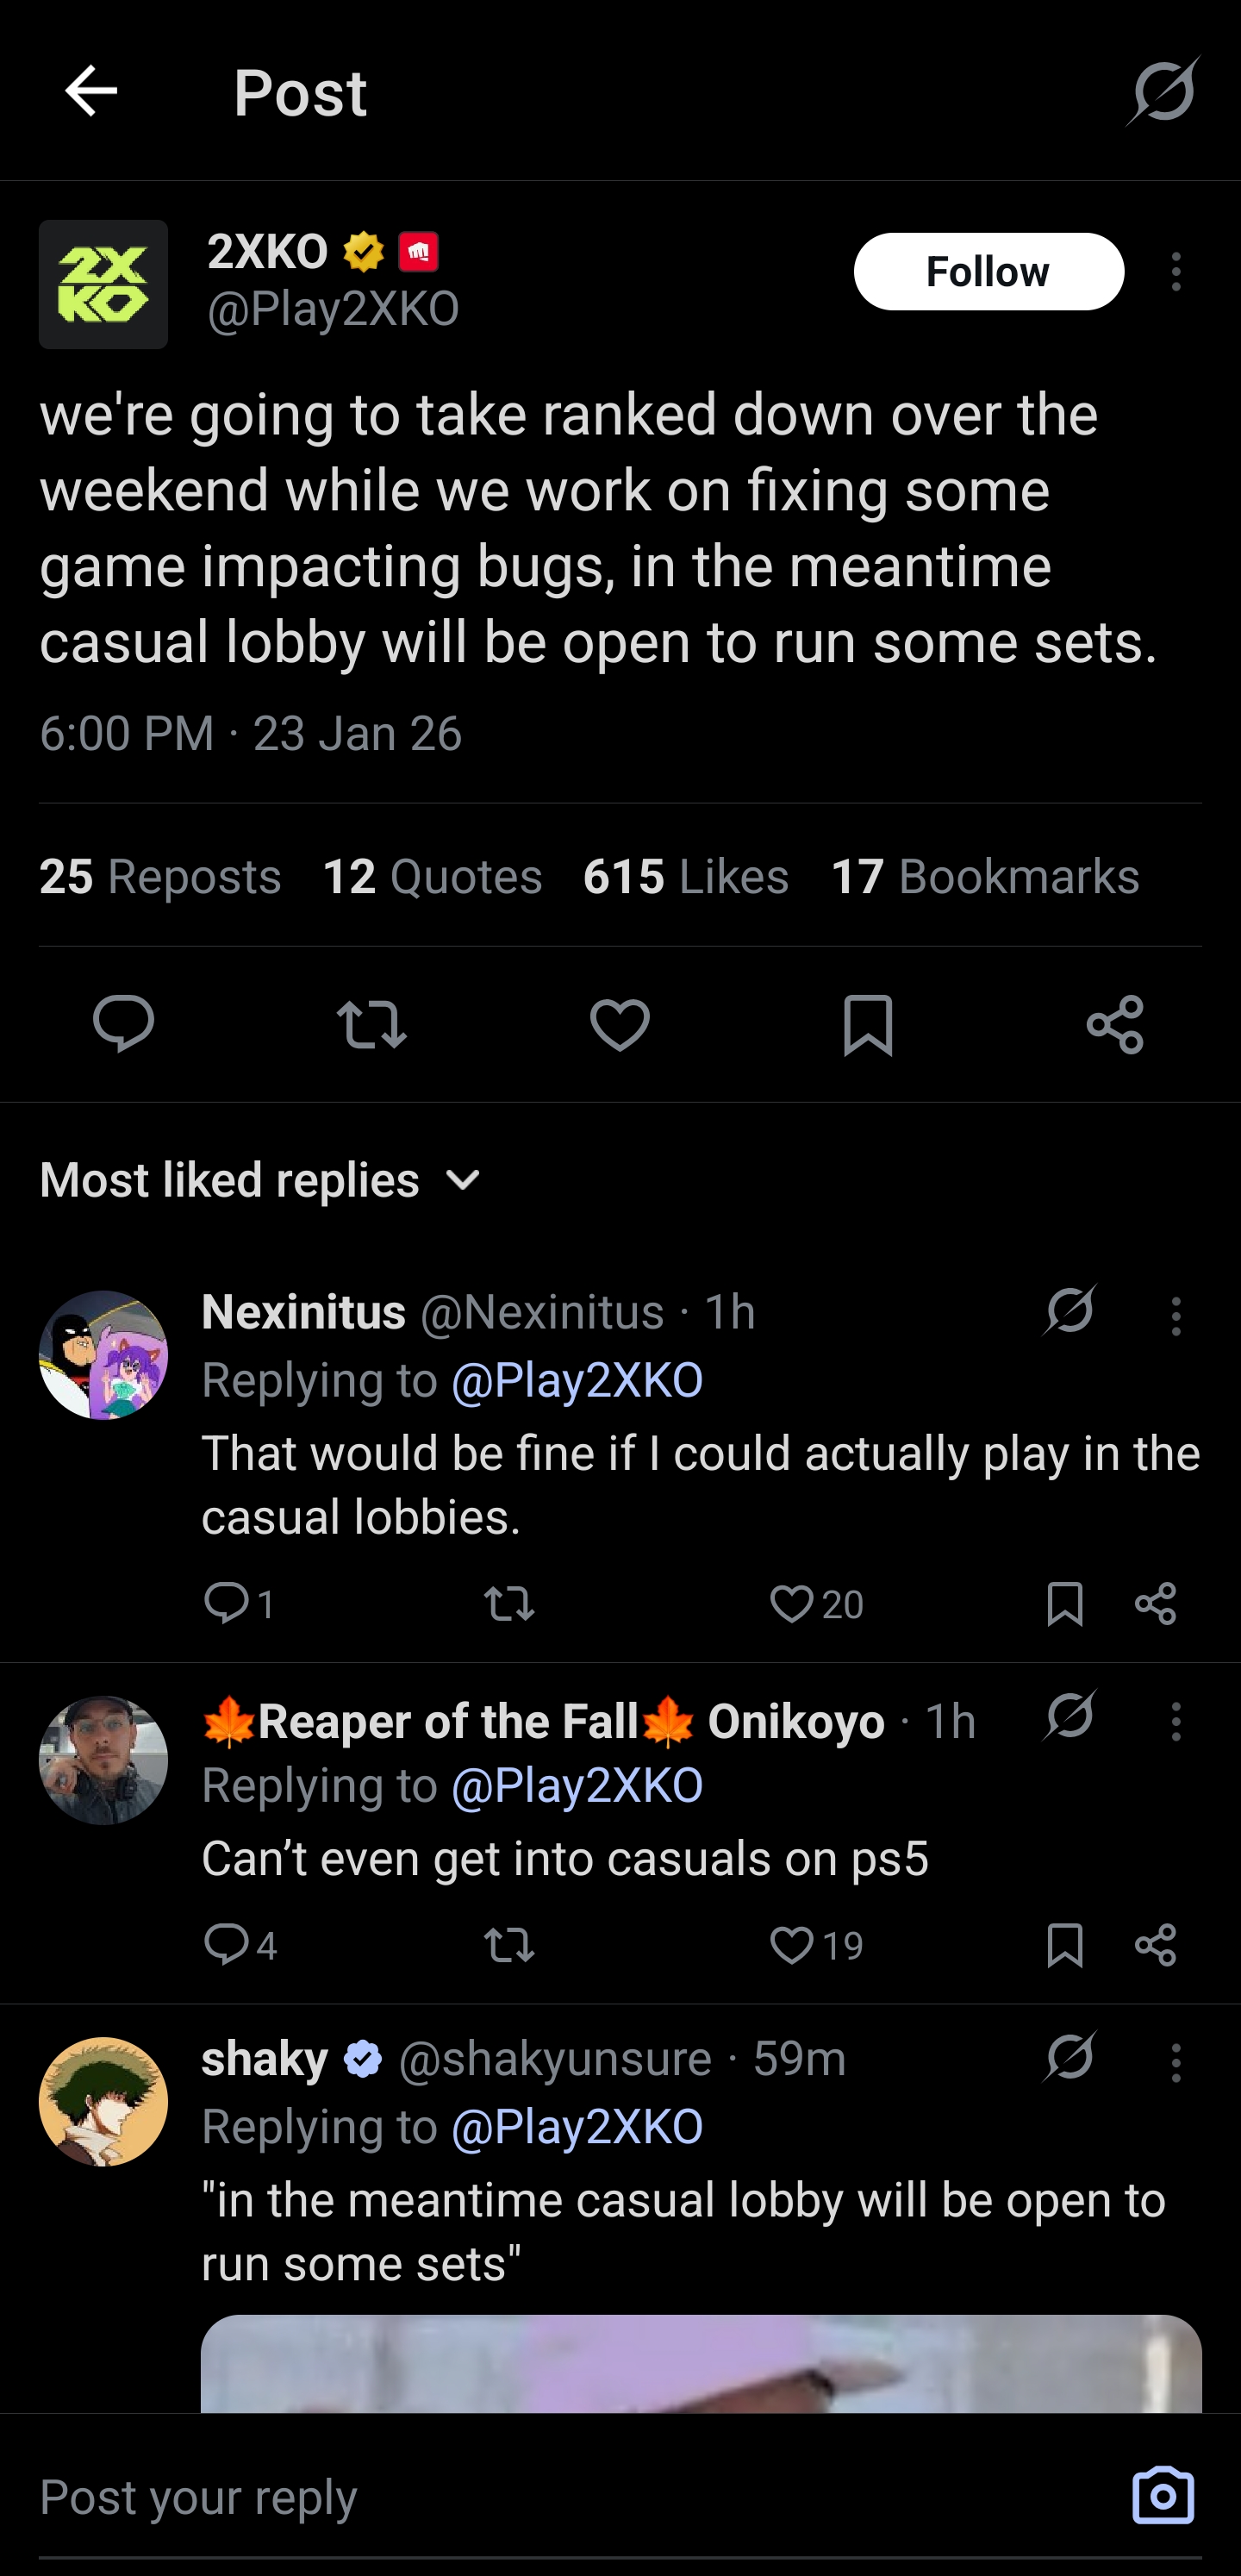1241x2576 pixels.
Task: Open Grok icon in top header
Action: (1163, 91)
